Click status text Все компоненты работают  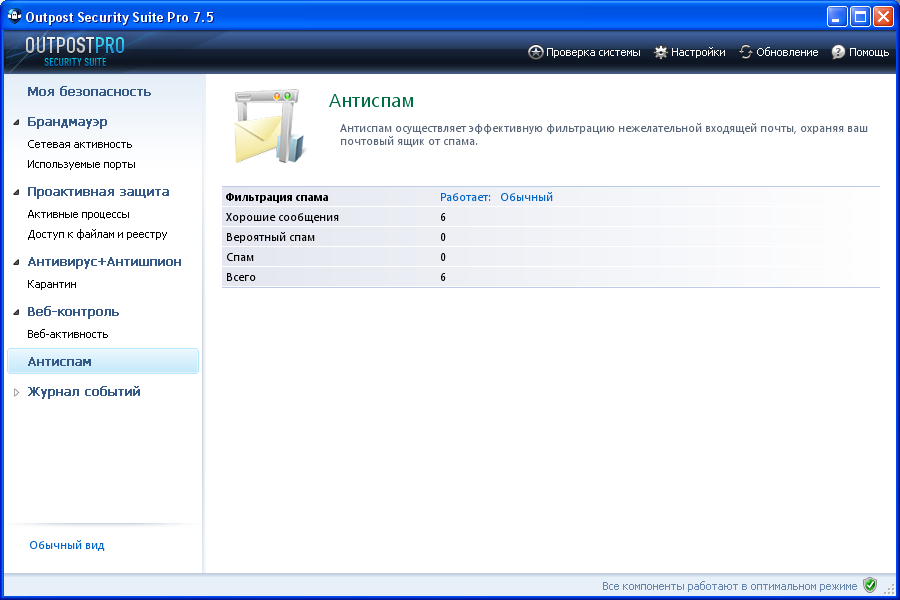pos(730,586)
